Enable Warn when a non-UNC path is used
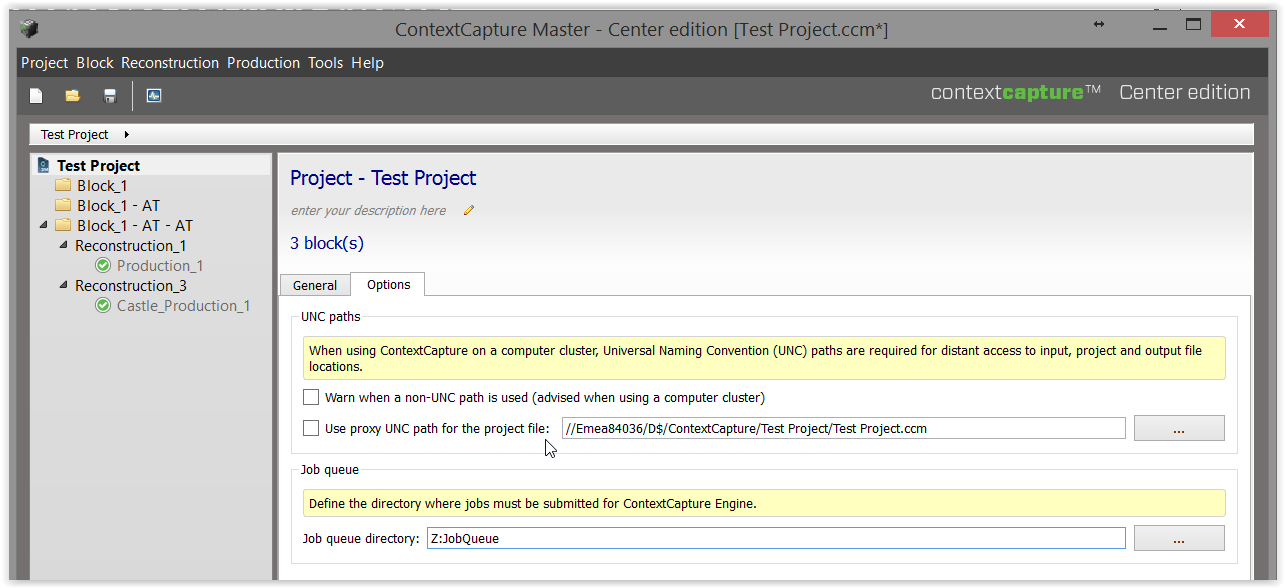 311,397
